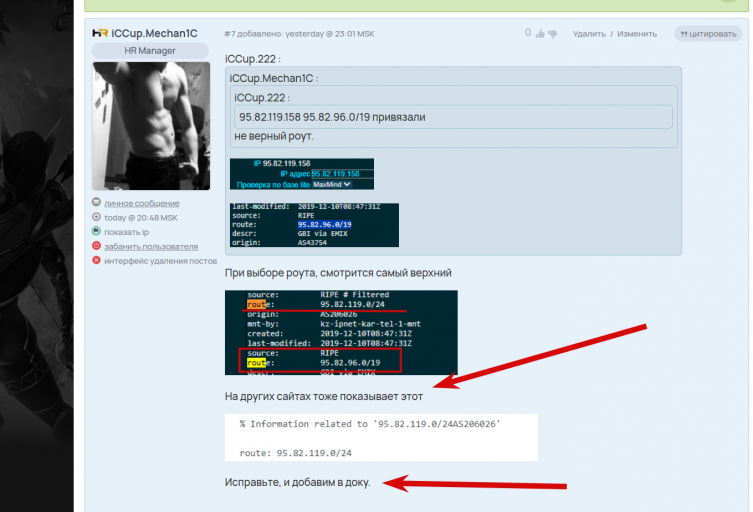The height and width of the screenshot is (512, 753).
Task: Click the show IP monitor icon
Action: coord(97,231)
